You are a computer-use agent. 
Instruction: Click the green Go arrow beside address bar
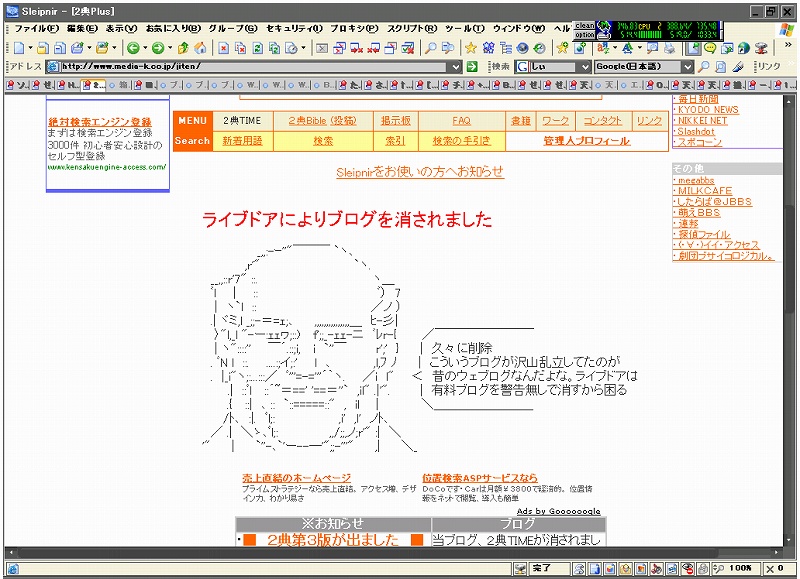click(x=472, y=66)
